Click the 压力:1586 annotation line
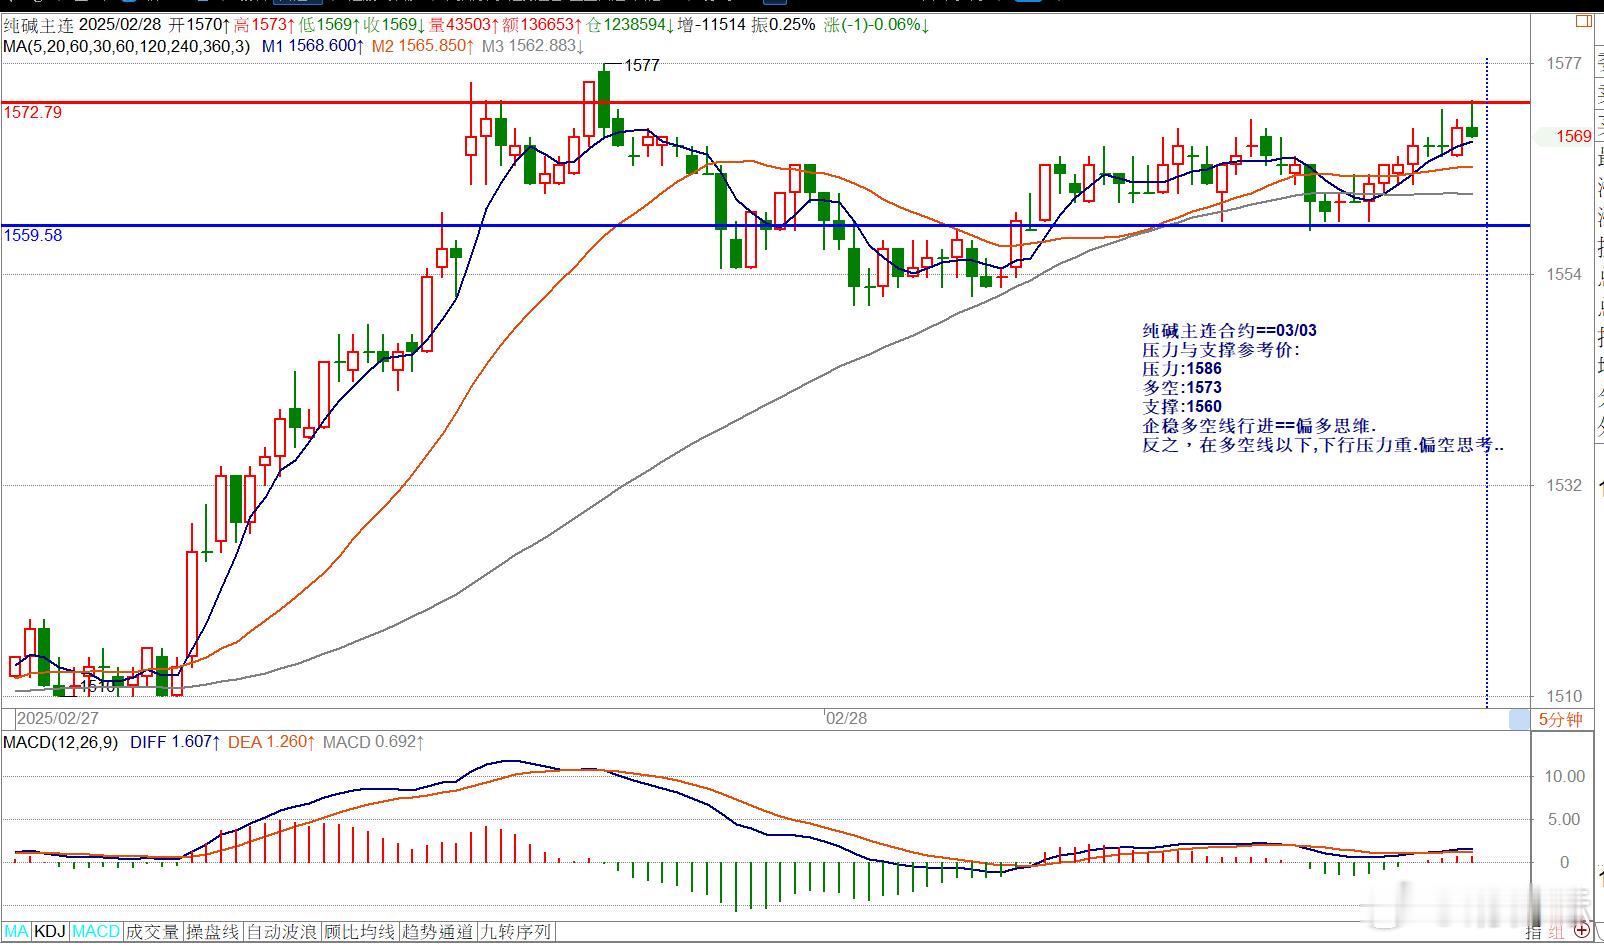The width and height of the screenshot is (1604, 946). [1182, 368]
